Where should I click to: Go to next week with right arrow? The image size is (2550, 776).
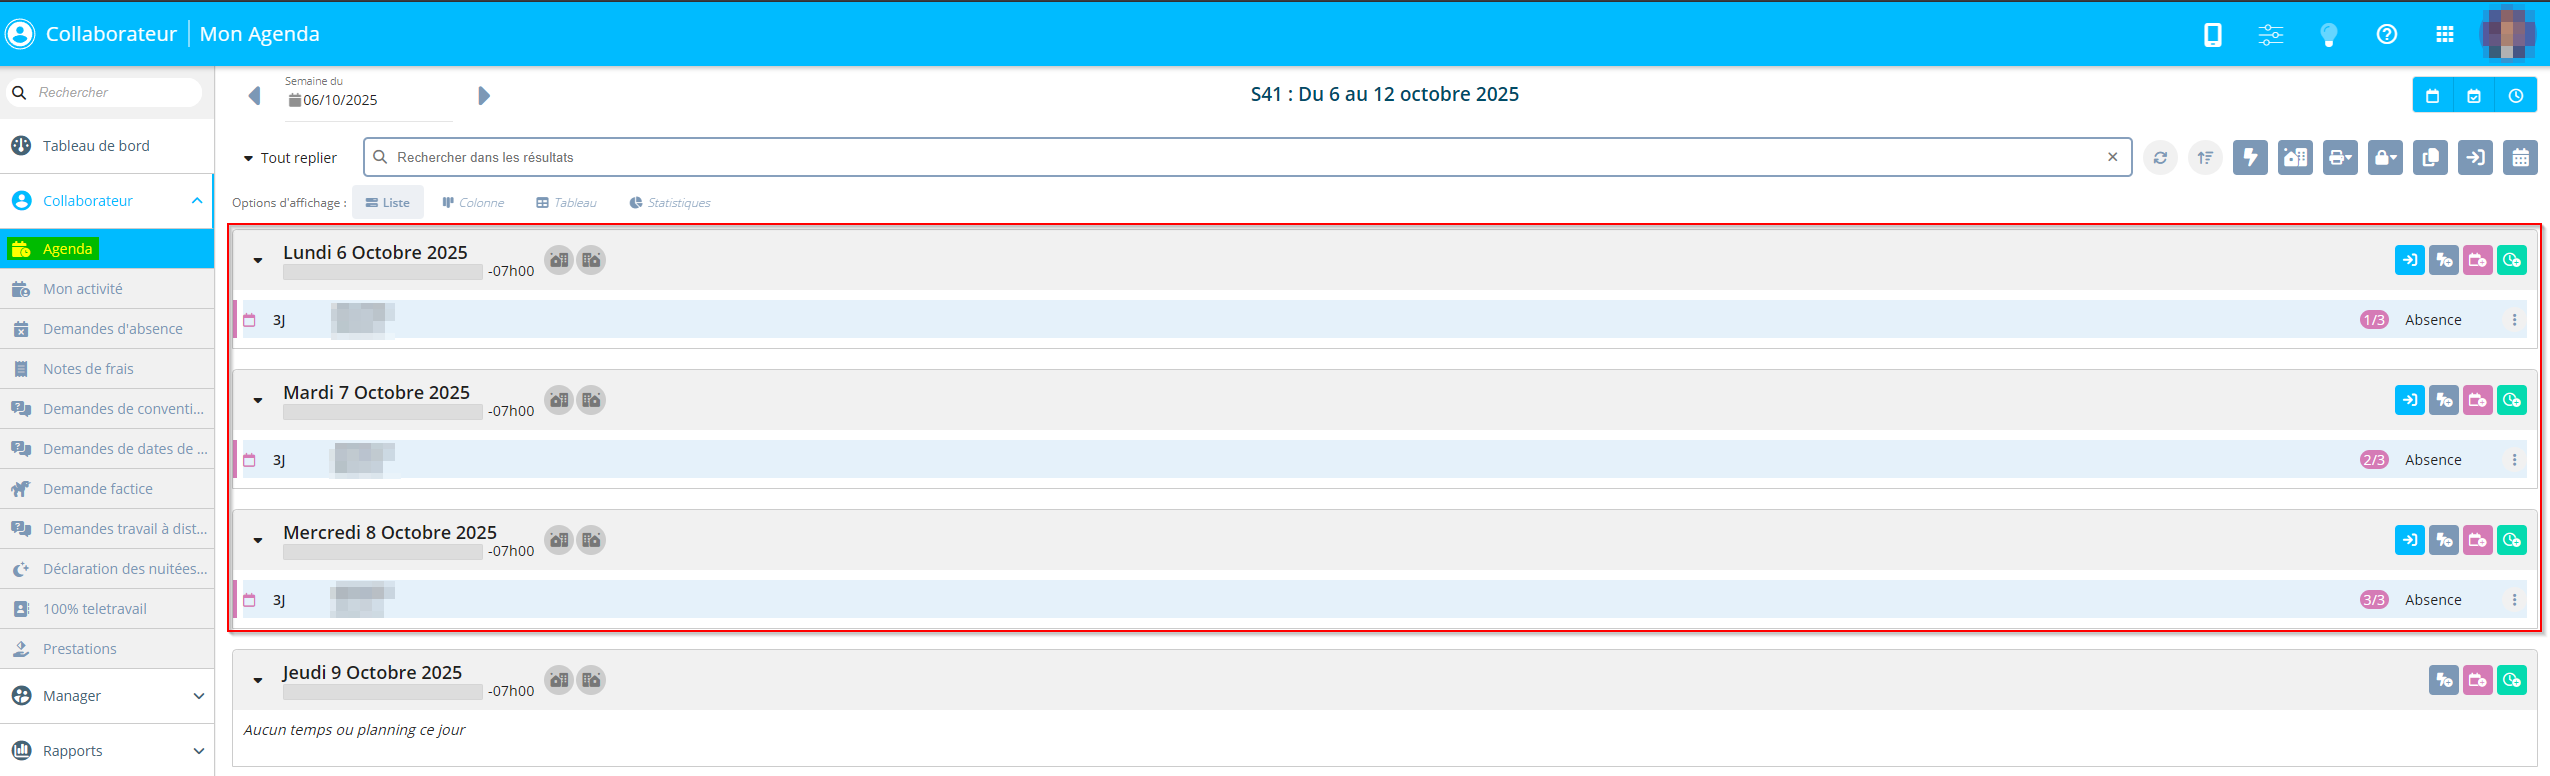pos(484,96)
